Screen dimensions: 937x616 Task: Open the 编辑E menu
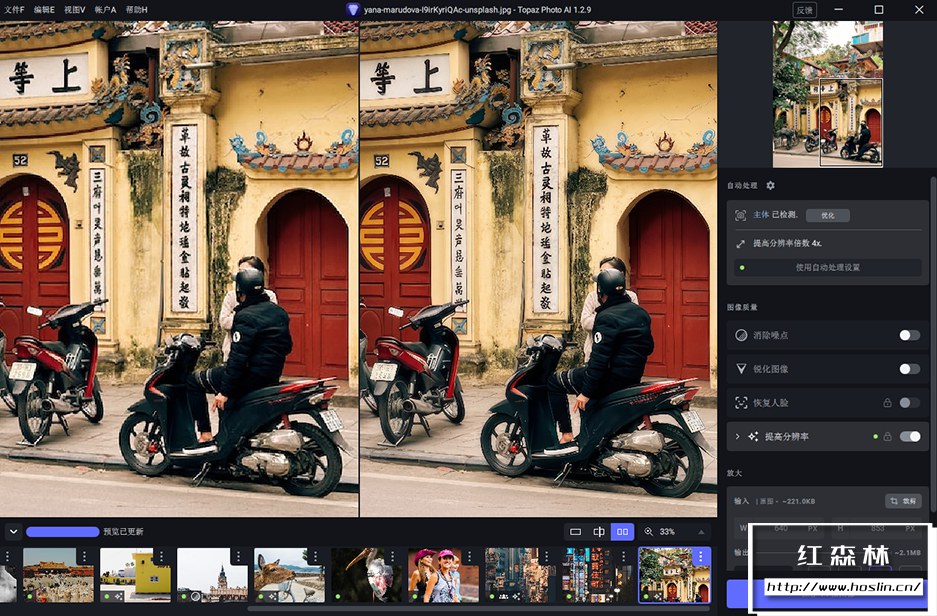click(x=44, y=10)
